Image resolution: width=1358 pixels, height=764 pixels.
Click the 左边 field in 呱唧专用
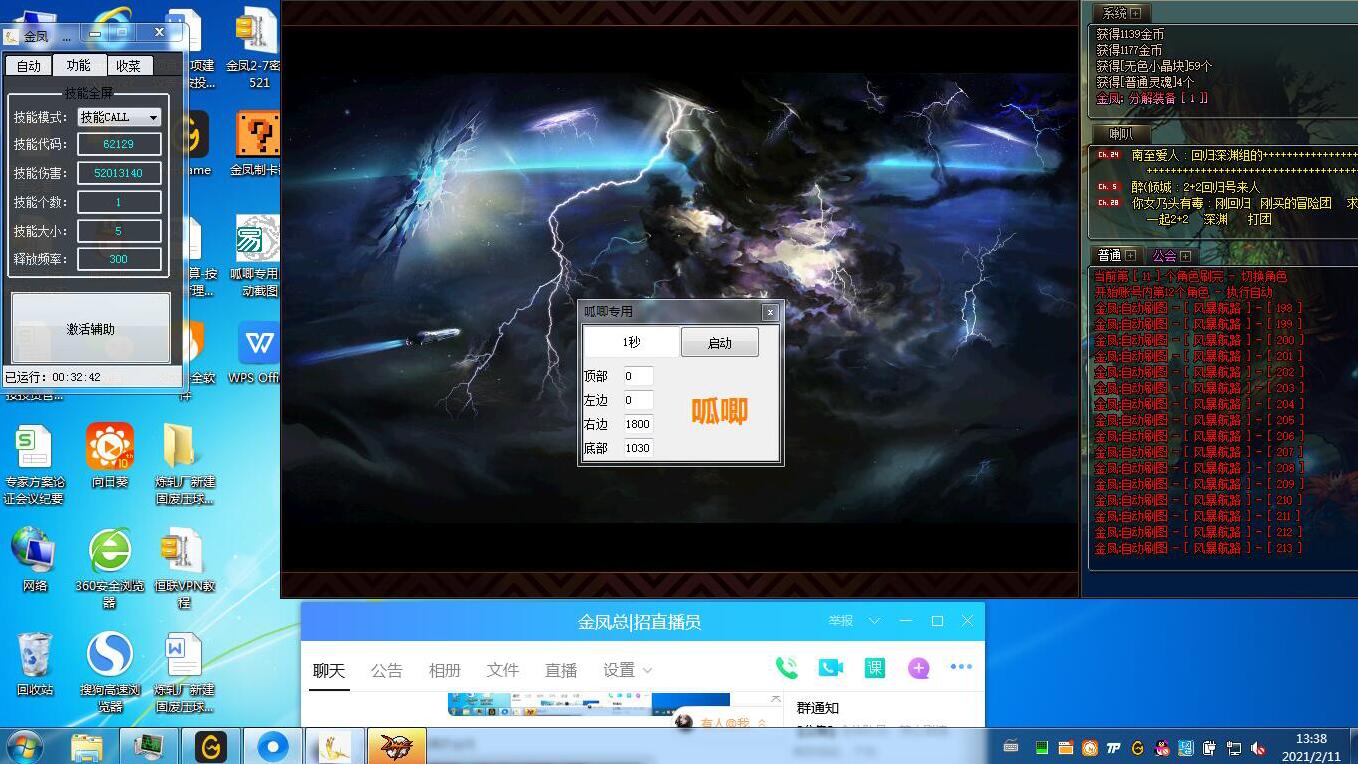click(638, 400)
